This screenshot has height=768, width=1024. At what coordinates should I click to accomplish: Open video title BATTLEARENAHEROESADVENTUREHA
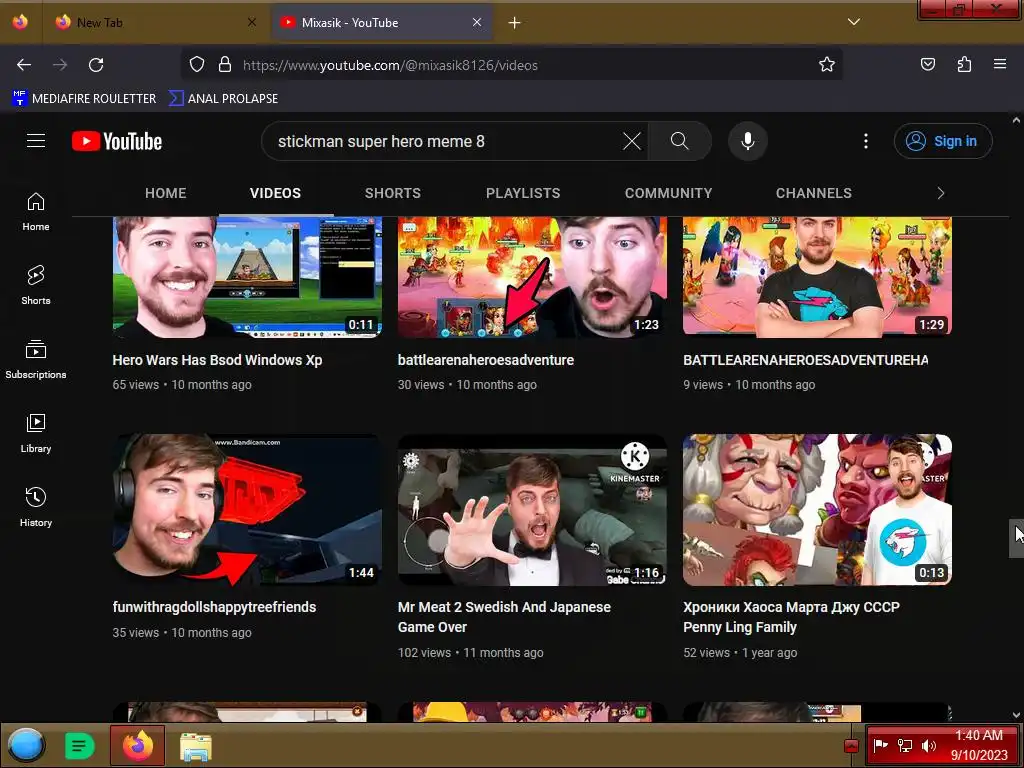click(x=805, y=360)
